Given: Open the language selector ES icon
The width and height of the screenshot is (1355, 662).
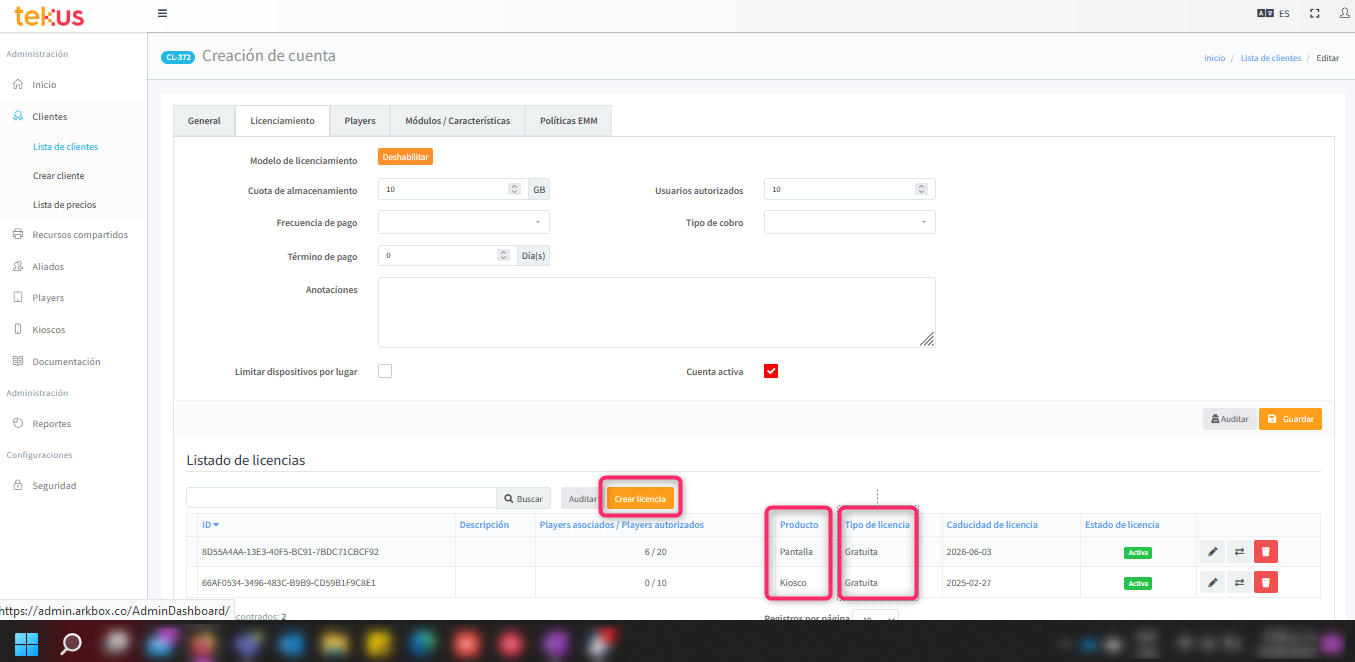Looking at the screenshot, I should [1272, 14].
